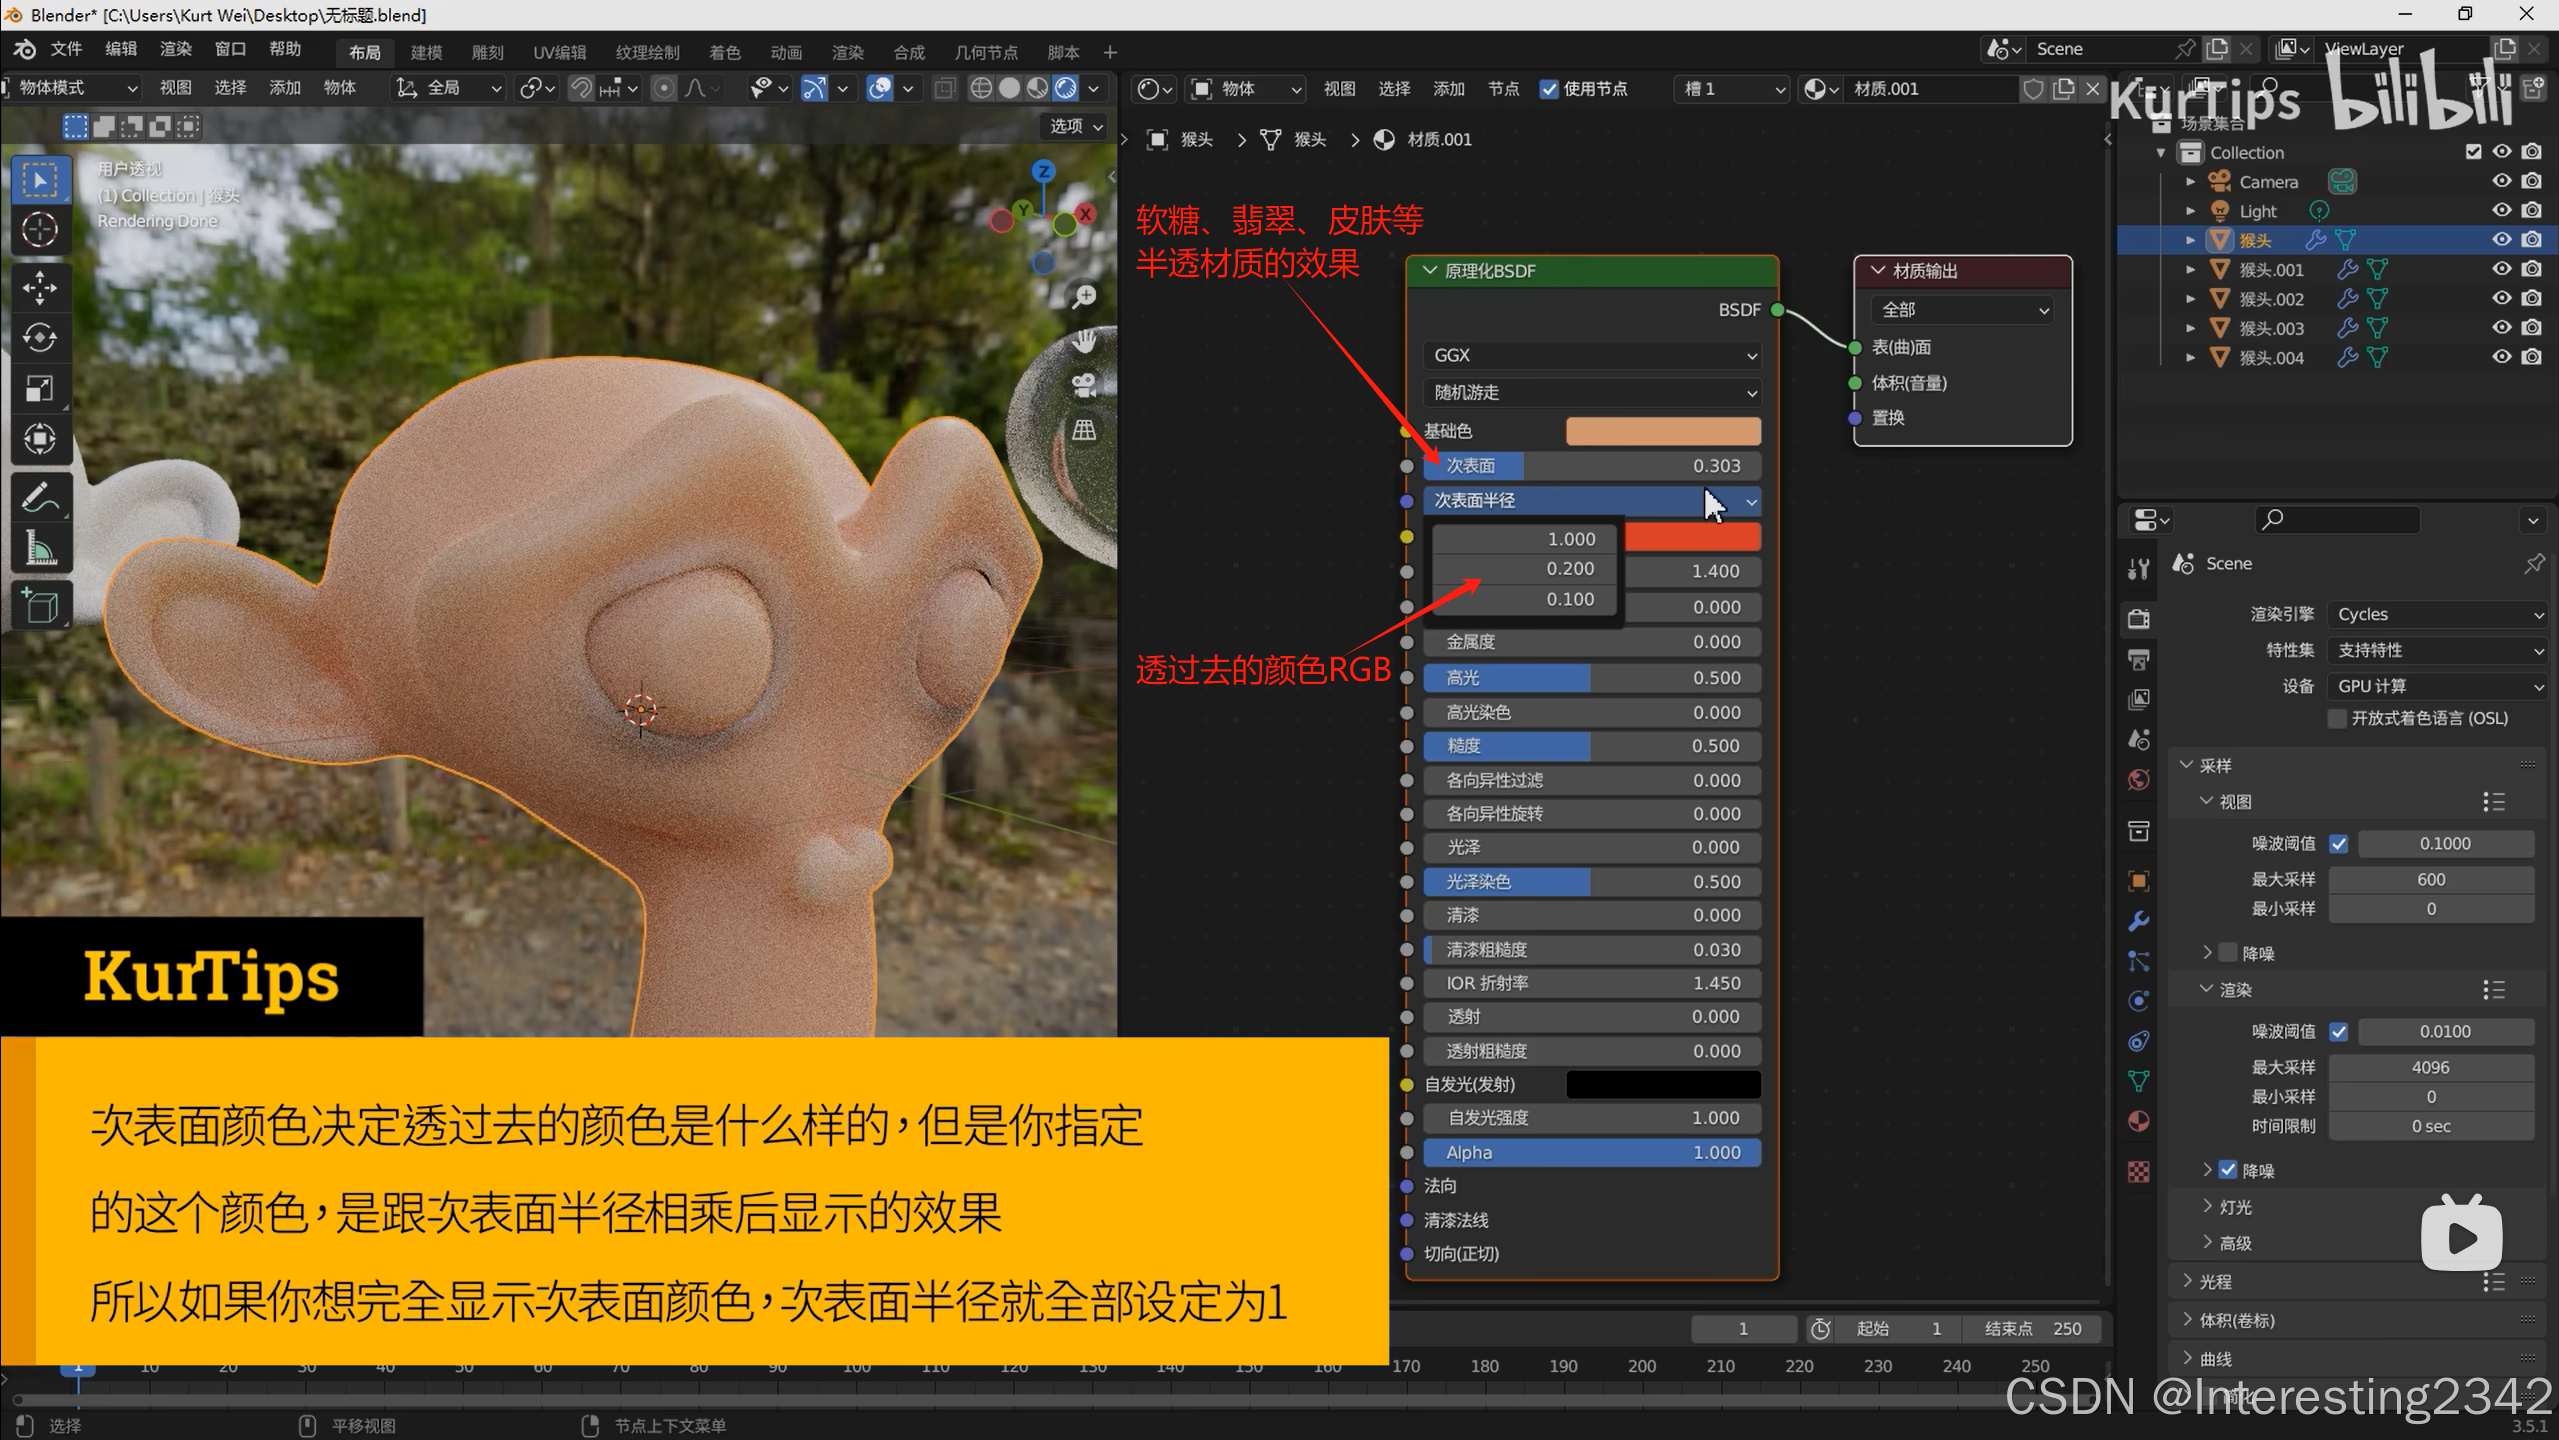
Task: Open the GGX distribution dropdown
Action: coord(1592,355)
